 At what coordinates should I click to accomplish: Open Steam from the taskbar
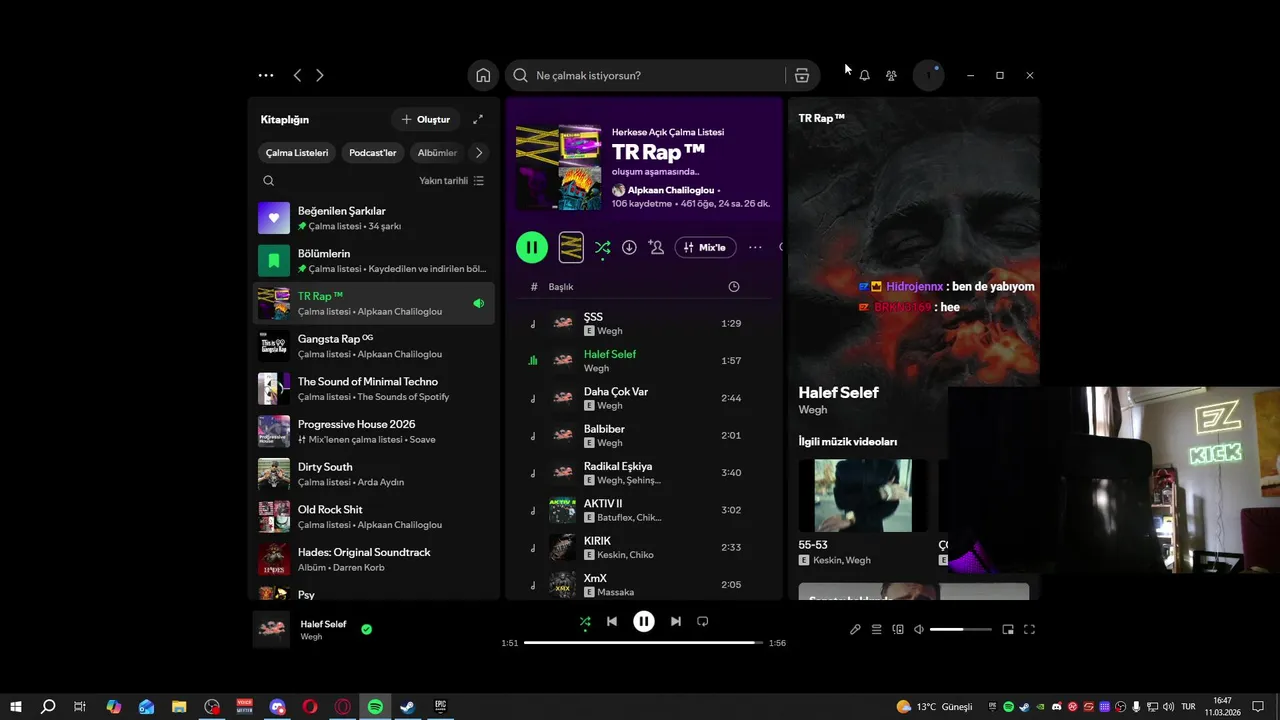[407, 707]
